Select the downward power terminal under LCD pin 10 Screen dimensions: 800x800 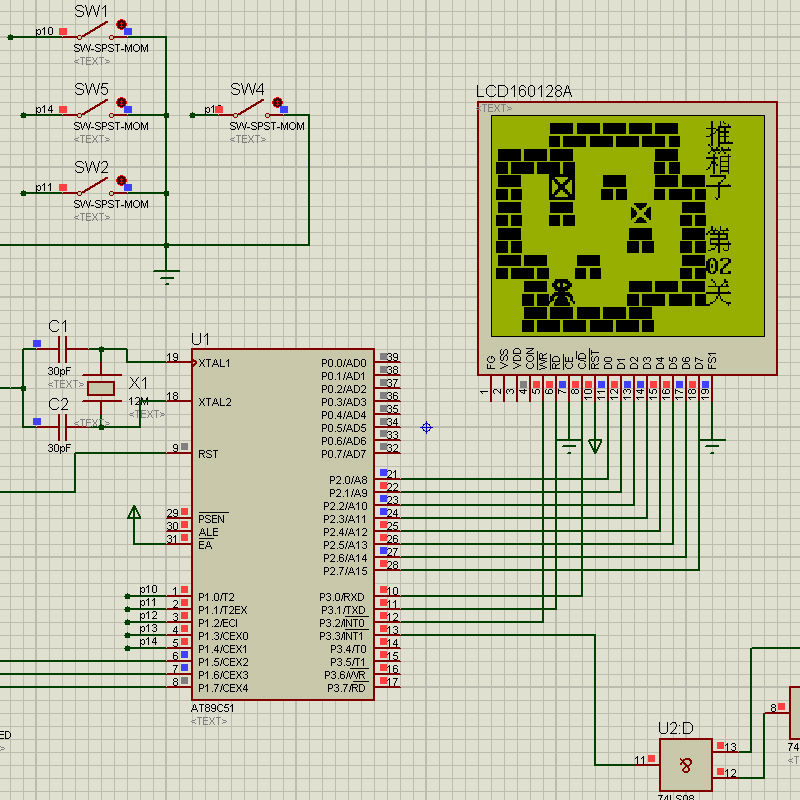click(595, 445)
